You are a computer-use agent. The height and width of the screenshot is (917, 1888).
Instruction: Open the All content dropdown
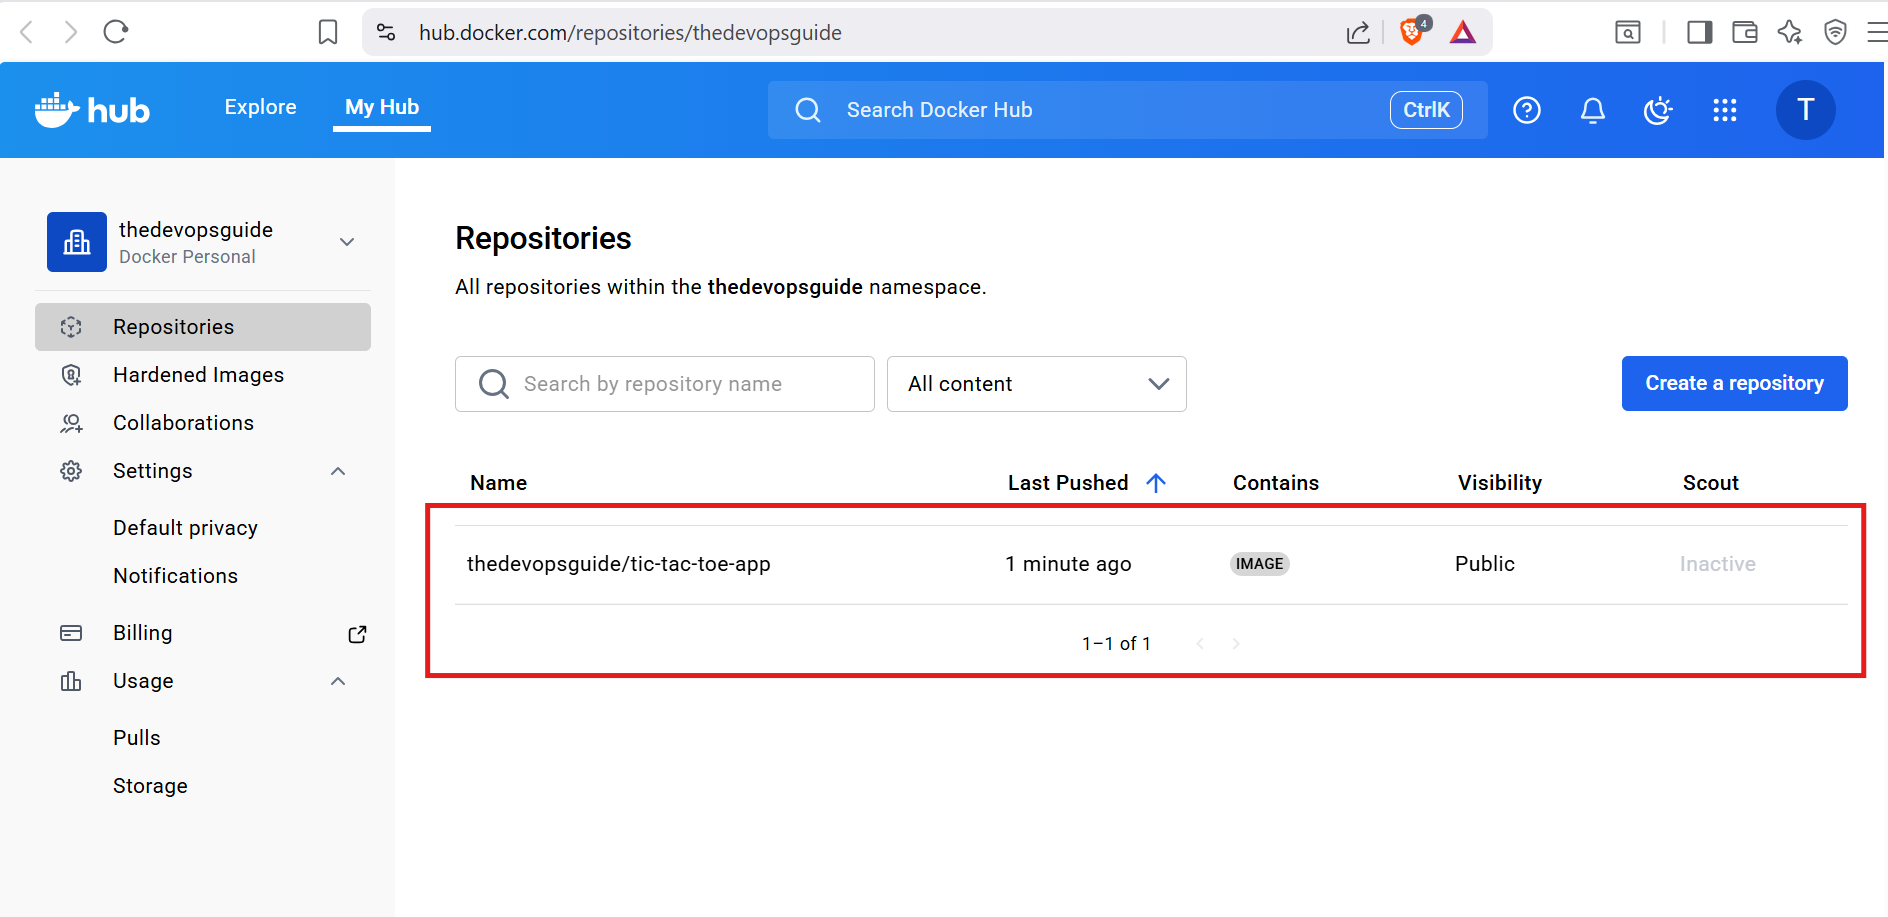(x=1036, y=384)
